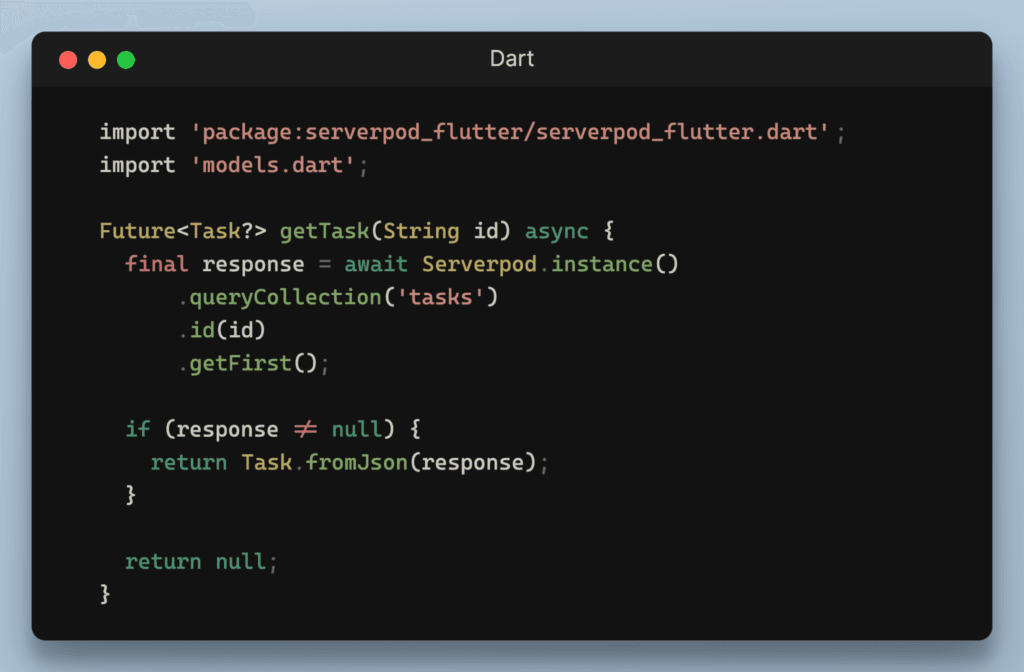Click the getFirst method call
The image size is (1024, 672).
(x=240, y=363)
